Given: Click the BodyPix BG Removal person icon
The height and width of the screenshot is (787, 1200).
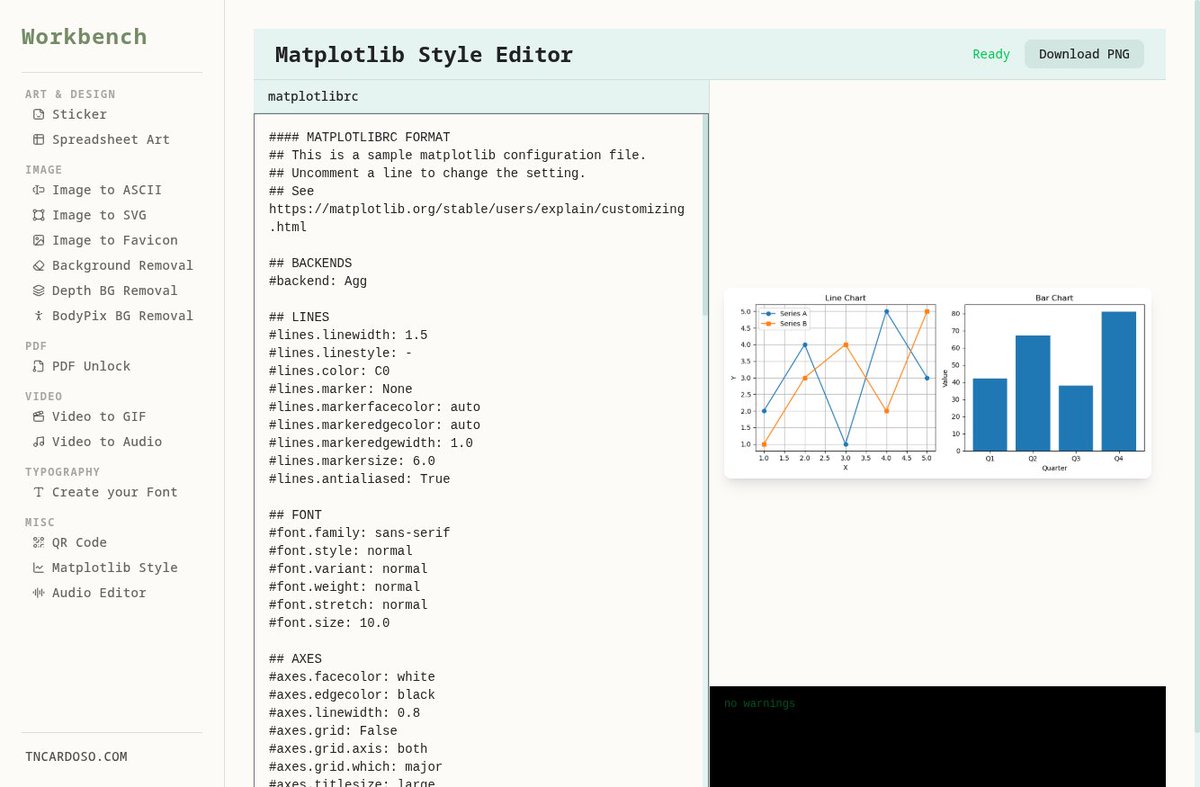Looking at the screenshot, I should click(38, 315).
